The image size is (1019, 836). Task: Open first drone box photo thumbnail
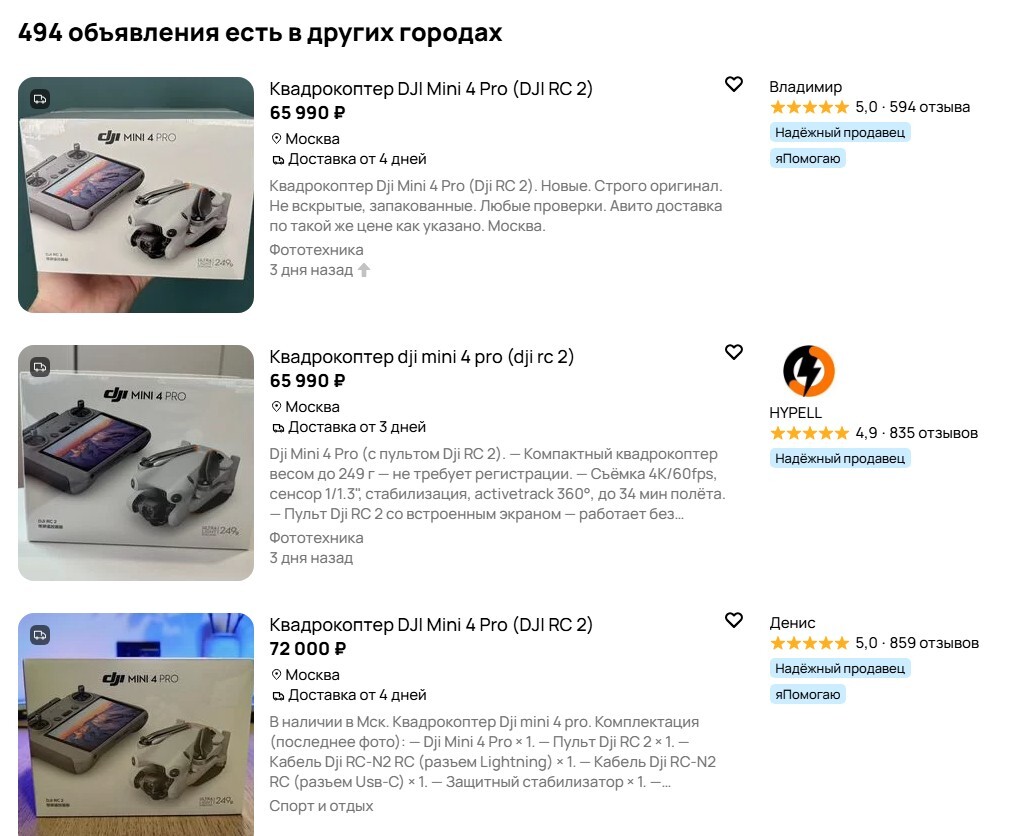pos(136,195)
